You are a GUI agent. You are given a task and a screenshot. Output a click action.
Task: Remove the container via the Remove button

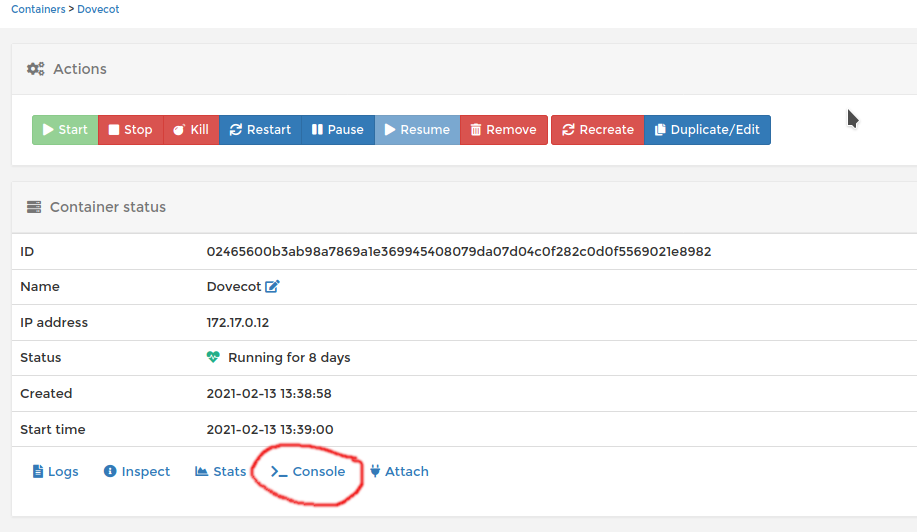coord(504,130)
